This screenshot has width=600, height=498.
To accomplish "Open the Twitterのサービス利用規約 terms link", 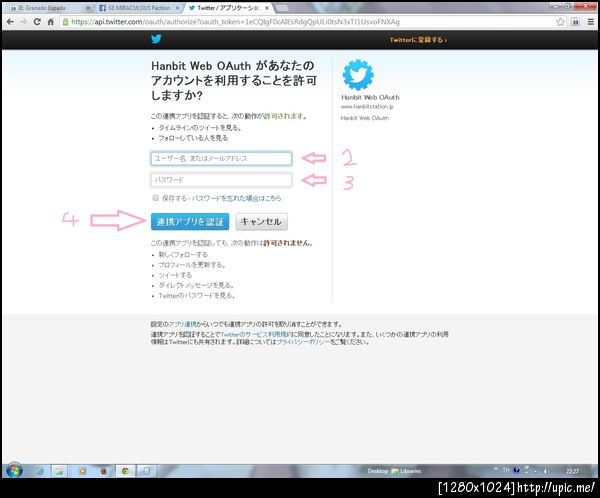I will pyautogui.click(x=256, y=335).
